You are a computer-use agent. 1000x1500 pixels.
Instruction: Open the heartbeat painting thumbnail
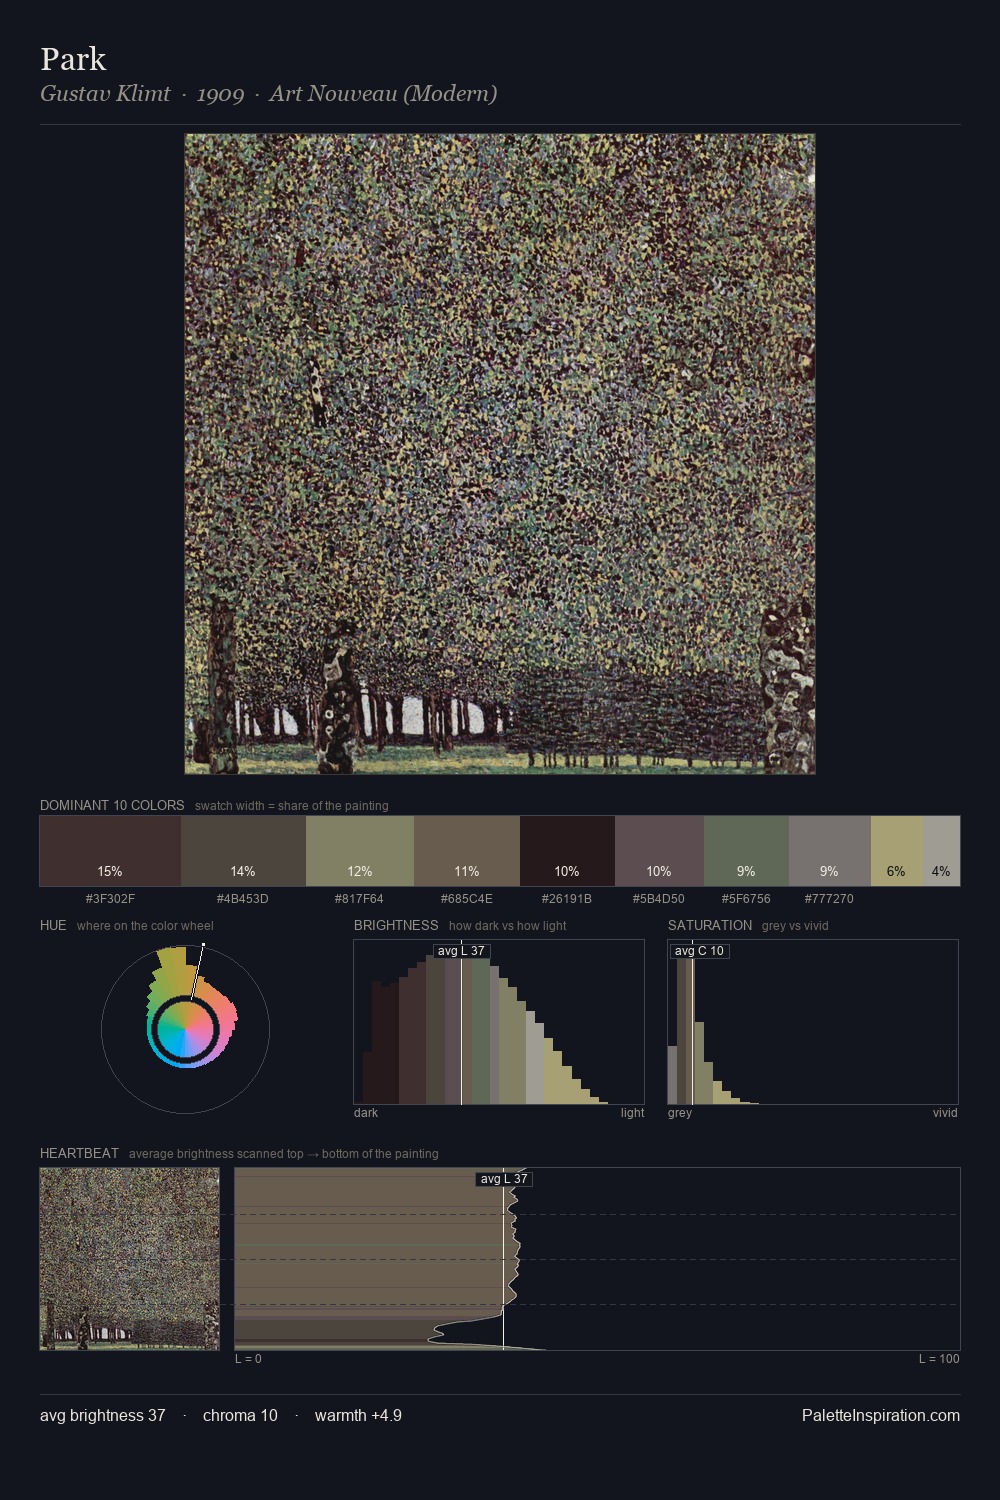pos(130,1259)
